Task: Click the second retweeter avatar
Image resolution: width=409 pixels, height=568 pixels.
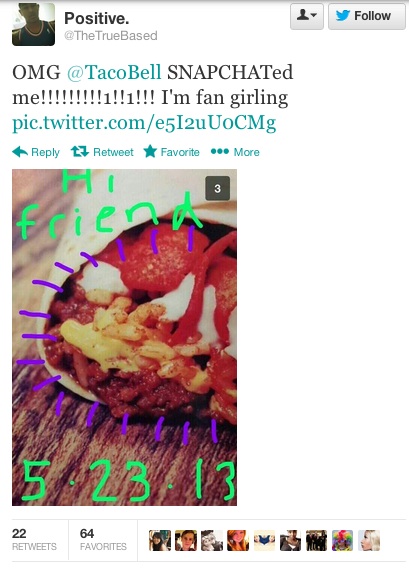Action: coord(186,540)
